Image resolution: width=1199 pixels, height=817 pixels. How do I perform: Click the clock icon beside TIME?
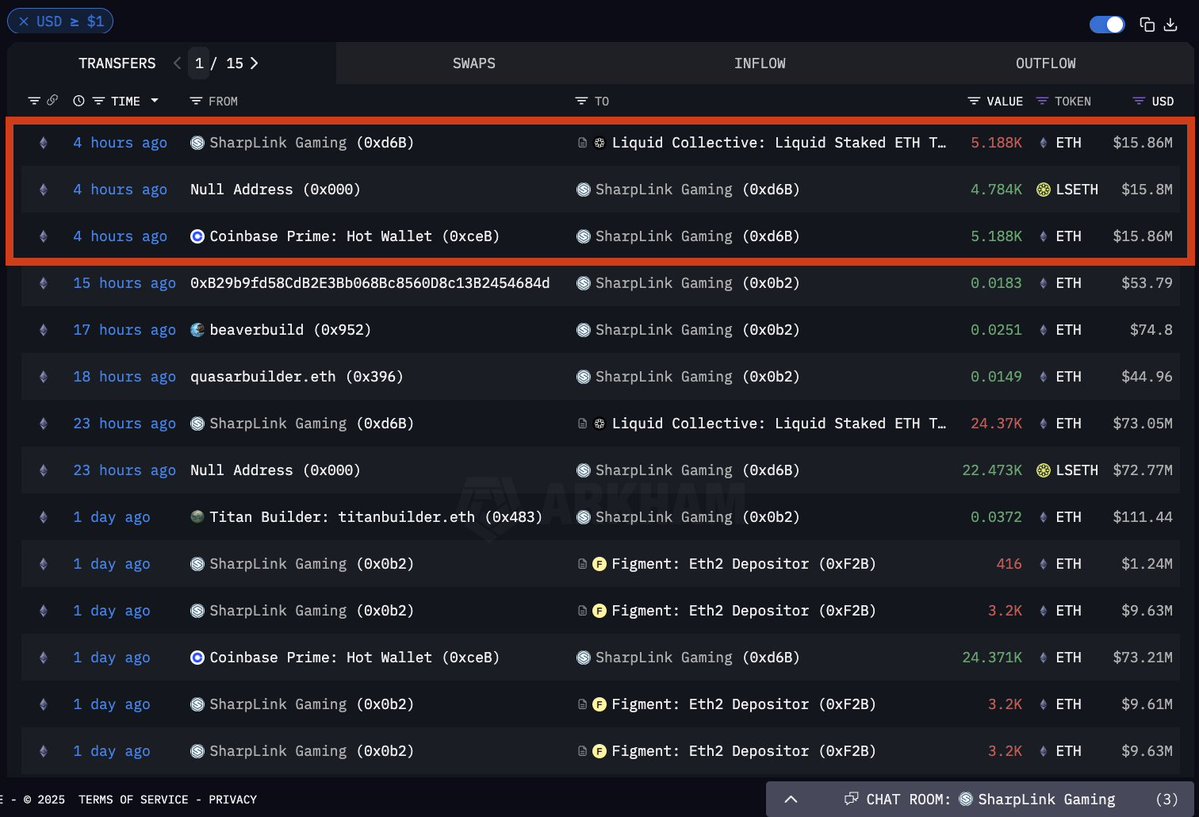tap(79, 101)
